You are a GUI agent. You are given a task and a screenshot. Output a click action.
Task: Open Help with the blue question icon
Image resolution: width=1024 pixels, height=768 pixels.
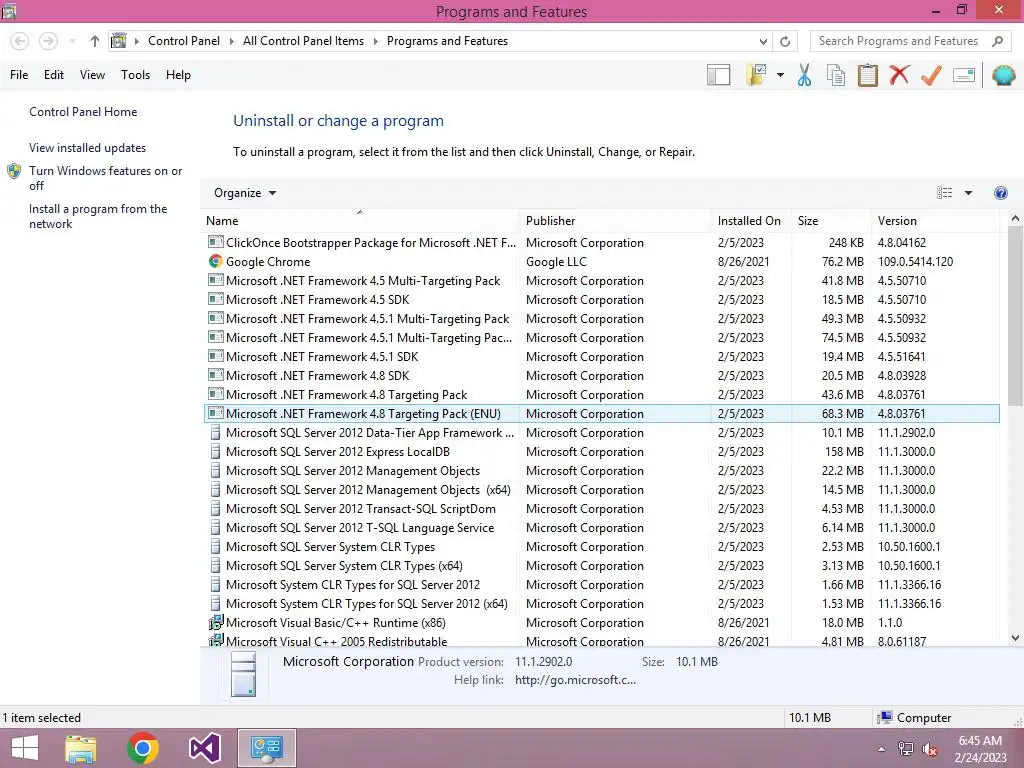1000,193
